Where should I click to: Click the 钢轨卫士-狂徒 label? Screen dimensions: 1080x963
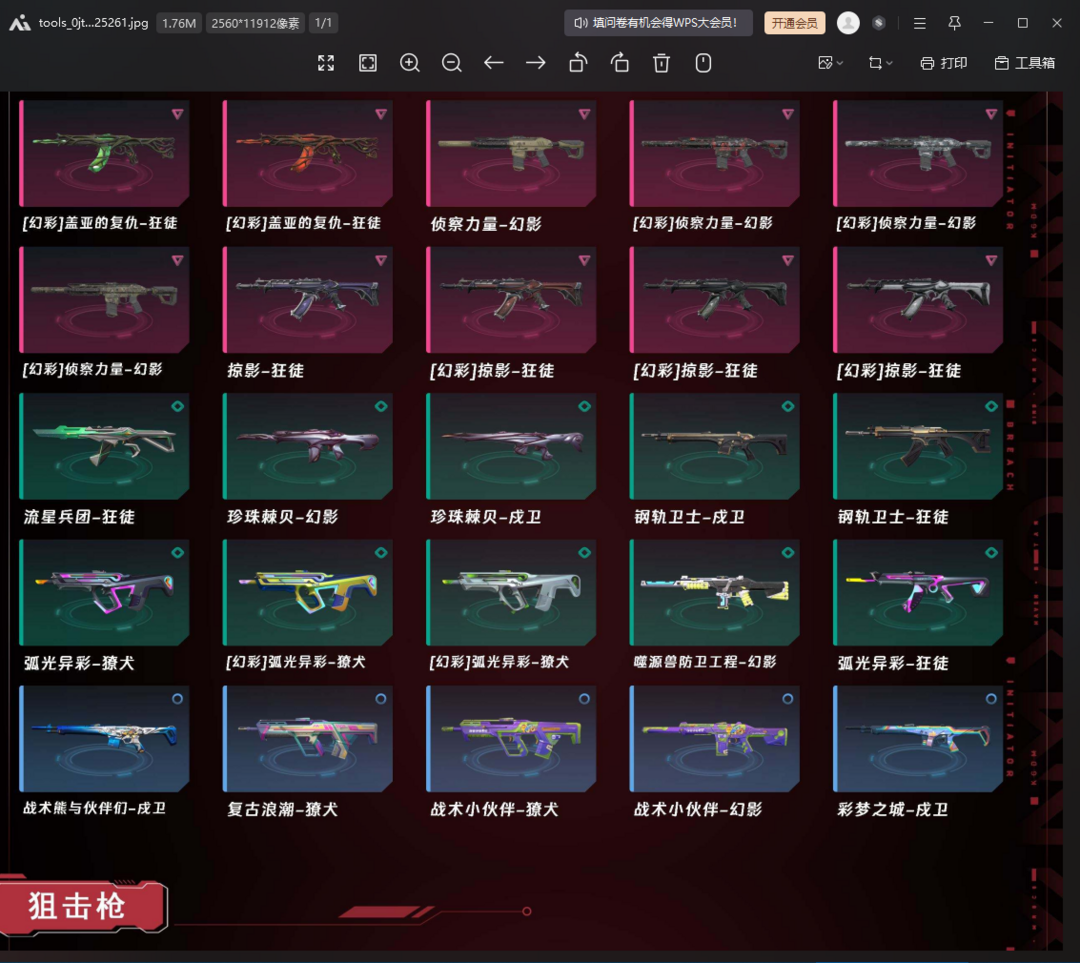point(893,517)
